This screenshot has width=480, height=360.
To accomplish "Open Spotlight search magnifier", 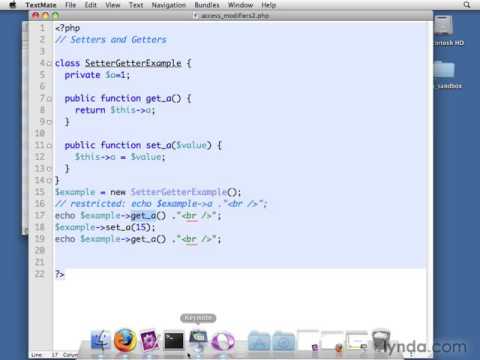I will pyautogui.click(x=467, y=5).
